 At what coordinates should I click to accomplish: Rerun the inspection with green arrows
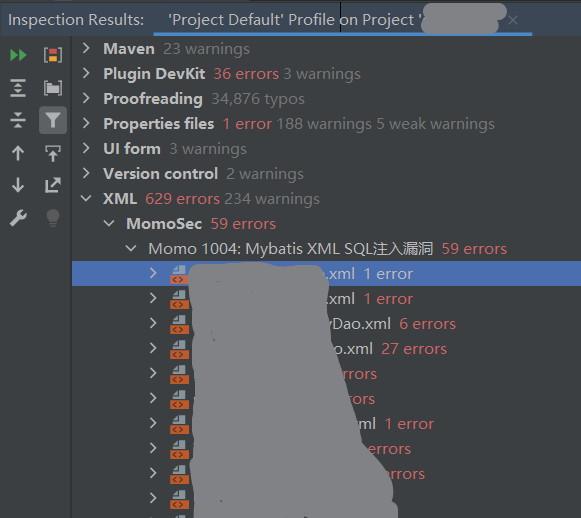(x=18, y=55)
